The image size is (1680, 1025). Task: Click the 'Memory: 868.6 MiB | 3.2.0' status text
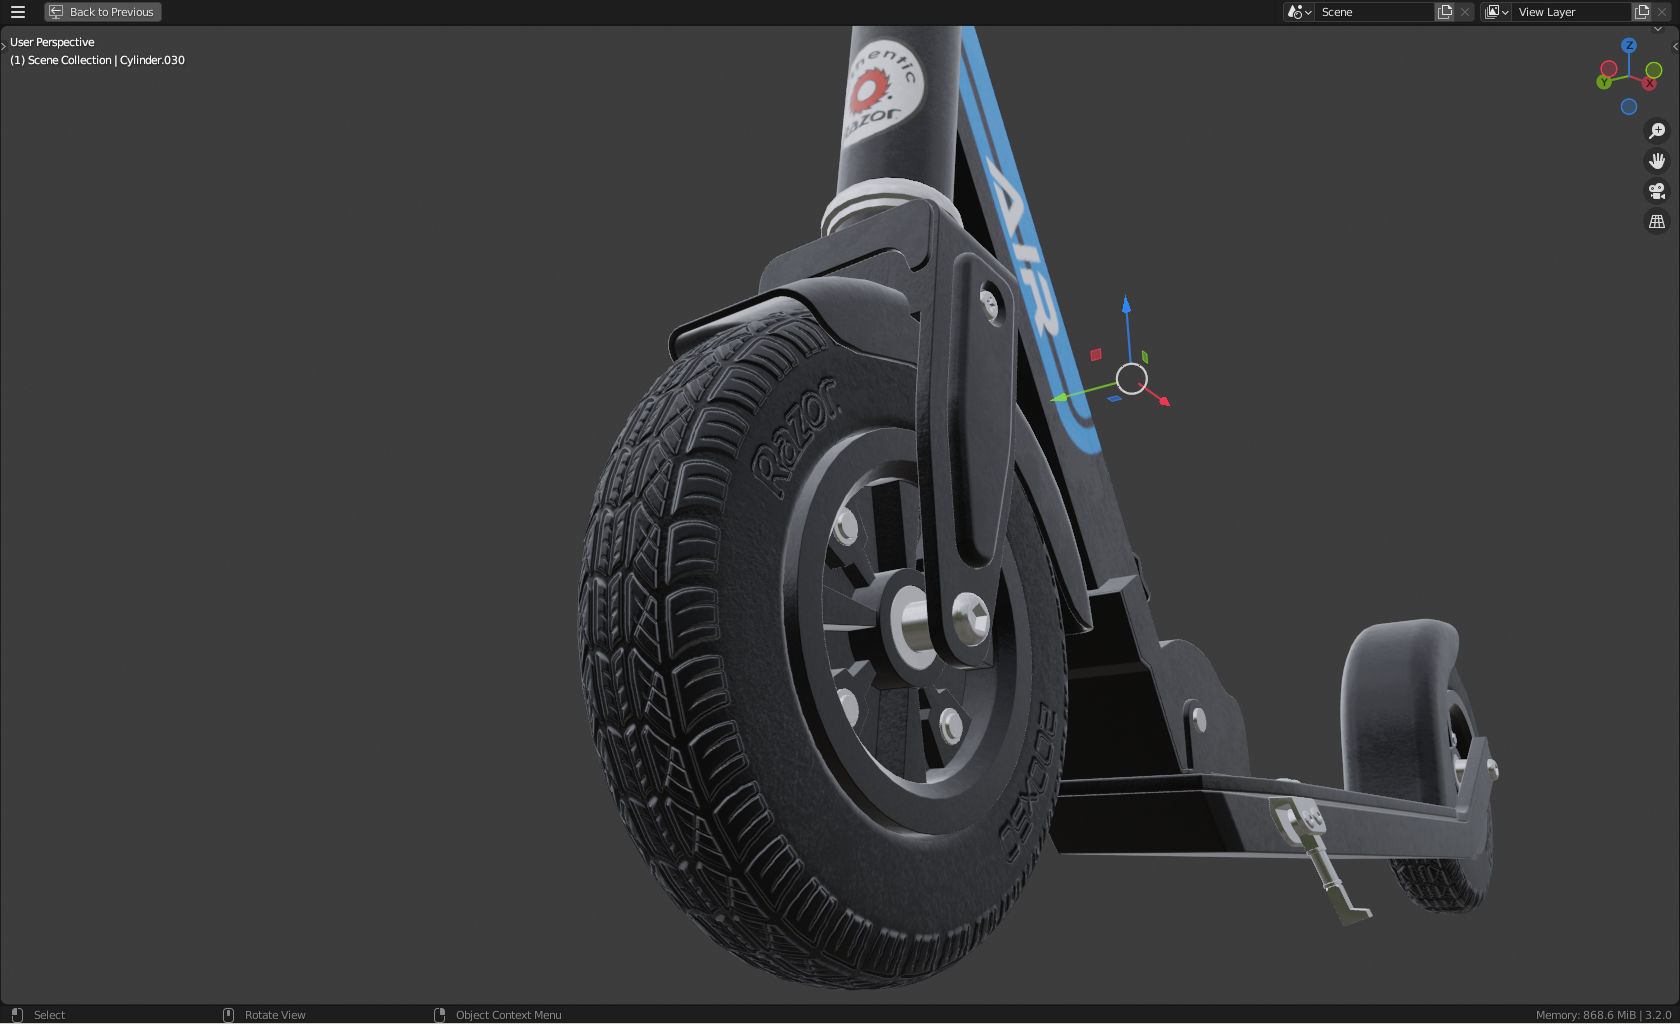coord(1603,1015)
